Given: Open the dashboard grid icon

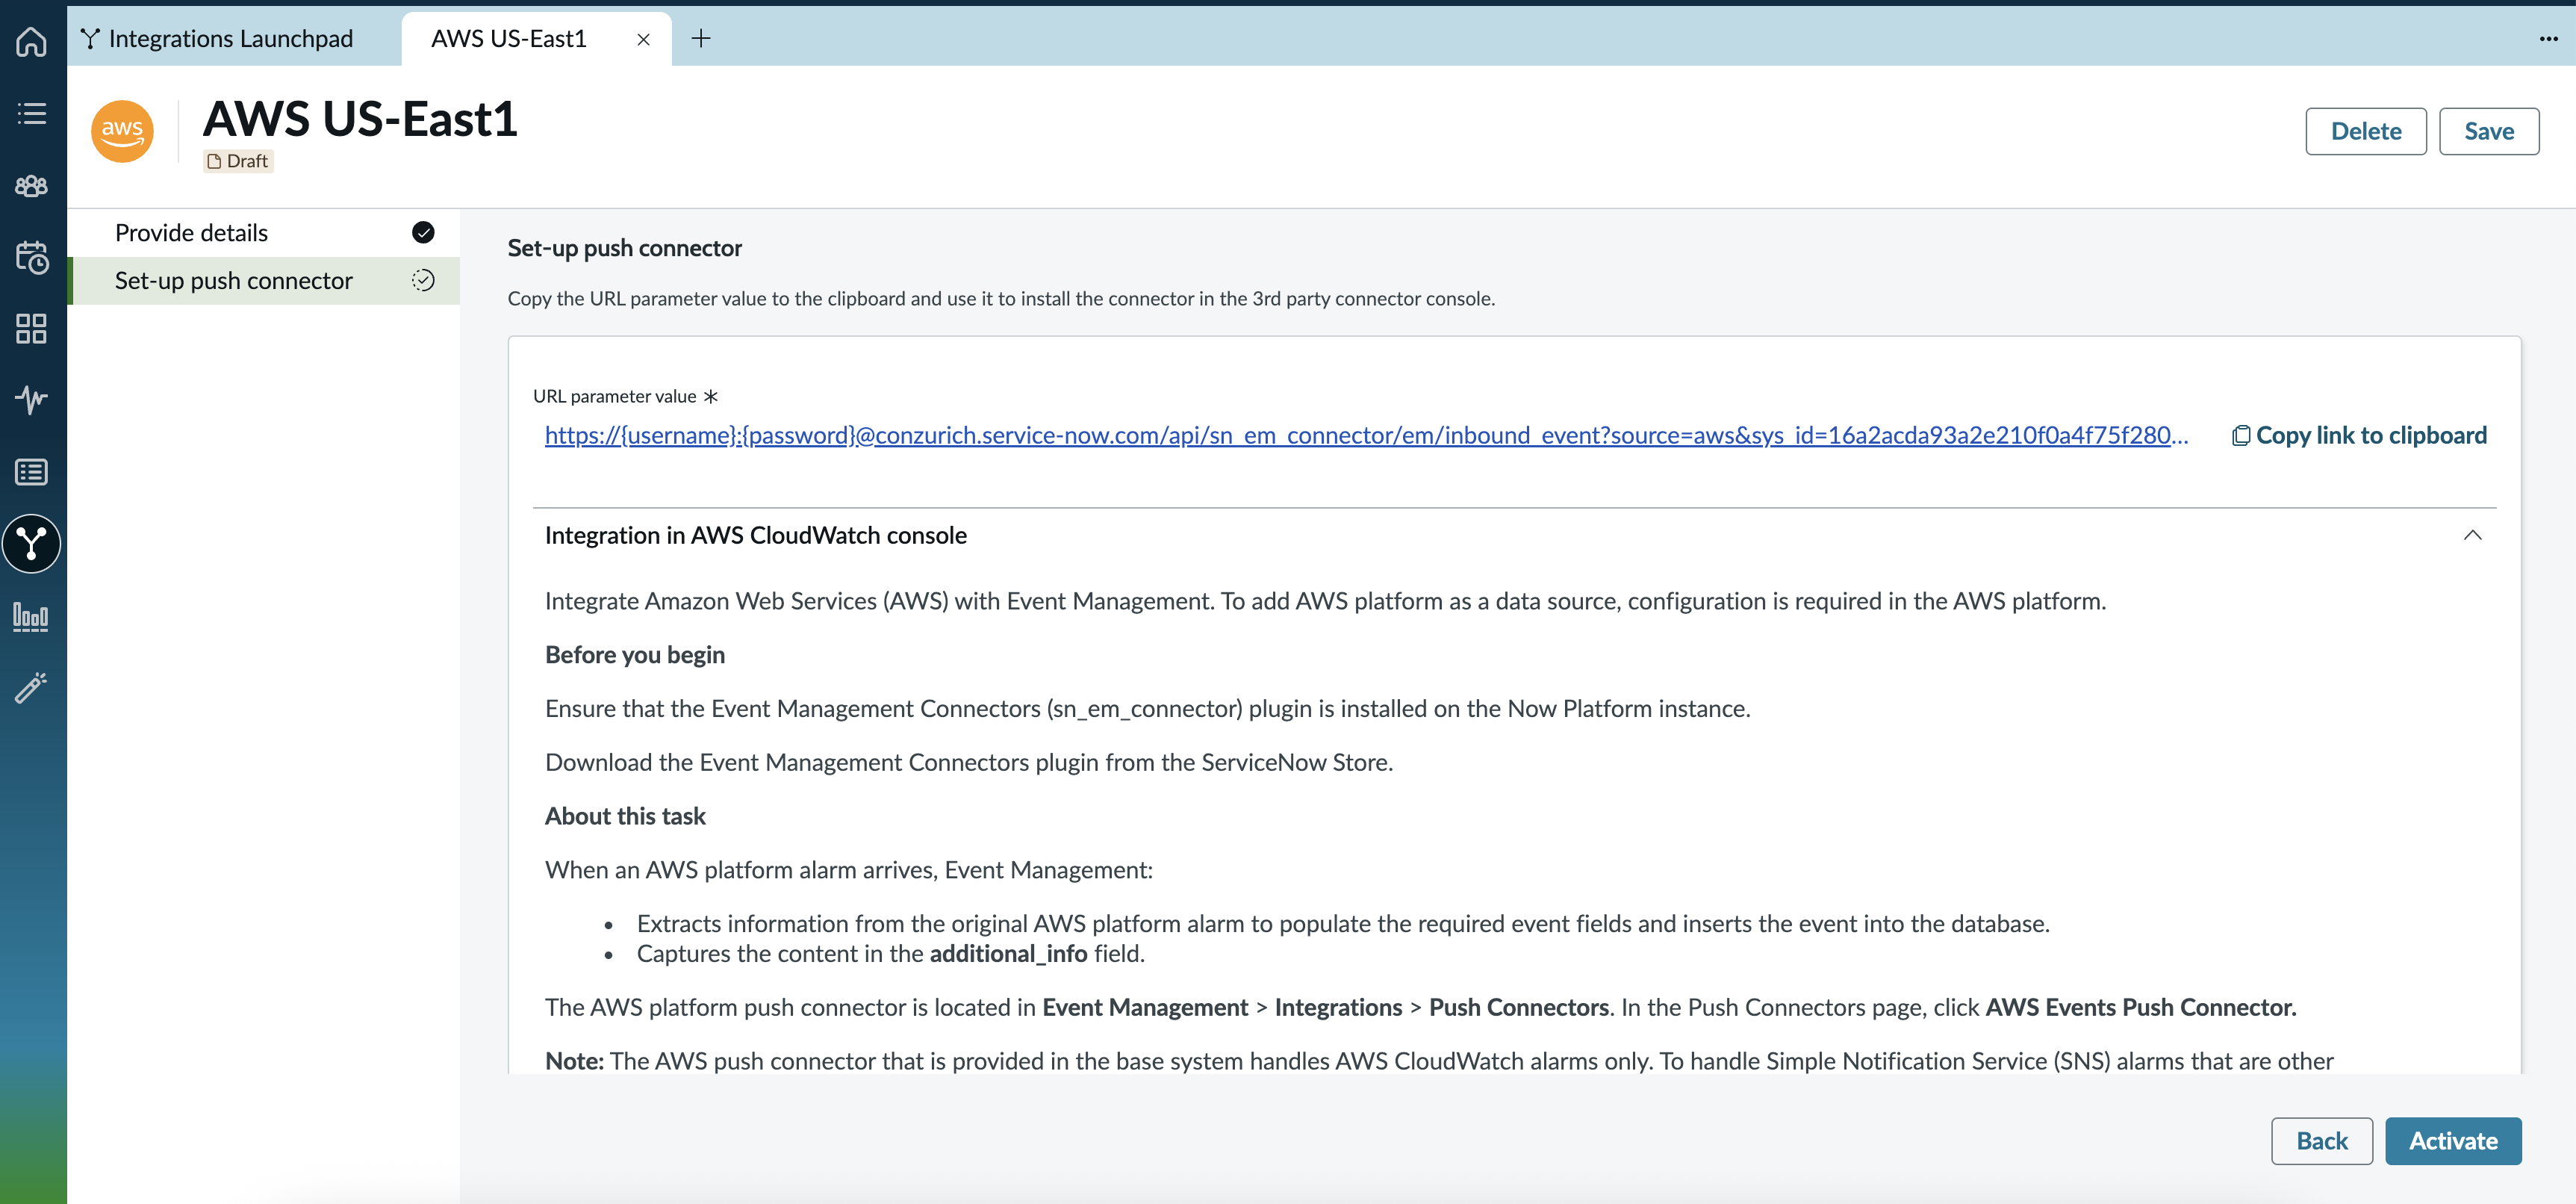Looking at the screenshot, I should pos(31,329).
